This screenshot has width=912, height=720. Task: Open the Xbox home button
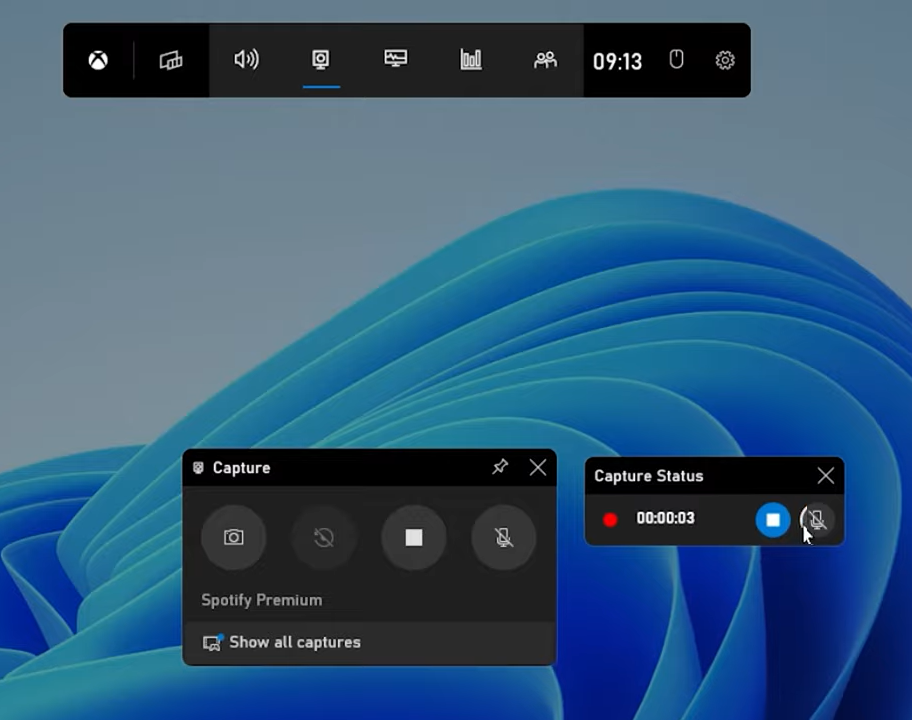coord(98,60)
